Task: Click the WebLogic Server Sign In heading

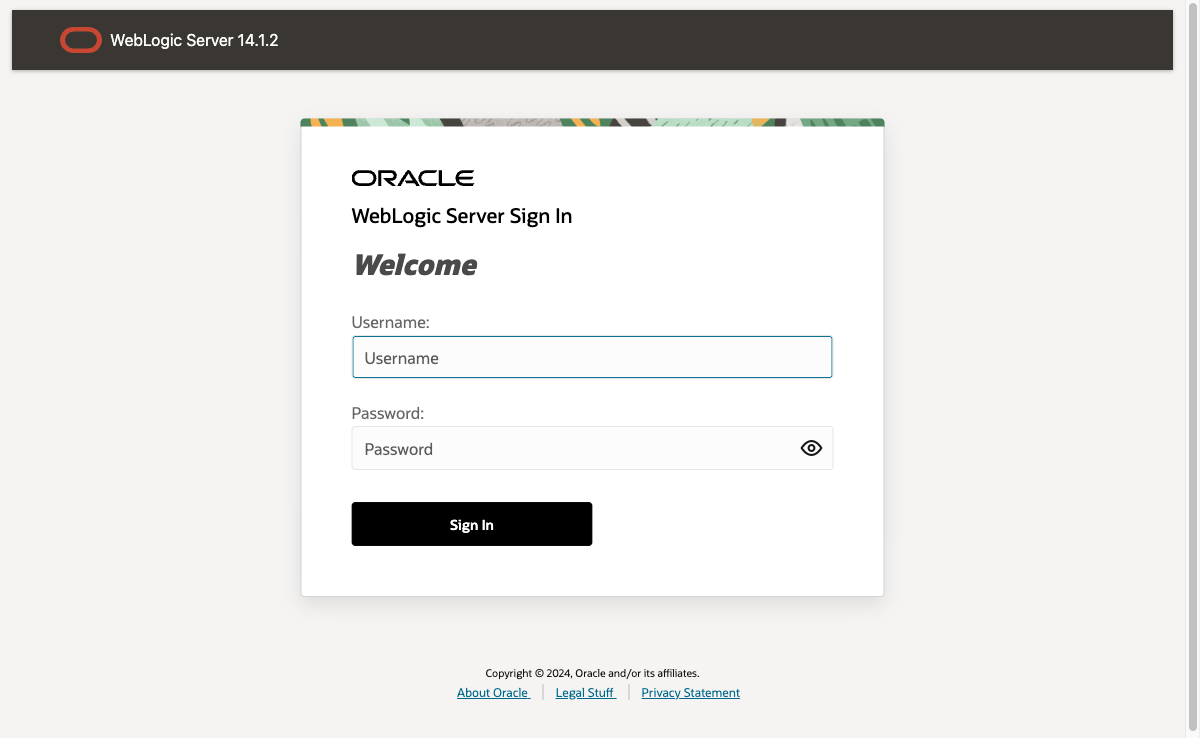Action: coord(462,216)
